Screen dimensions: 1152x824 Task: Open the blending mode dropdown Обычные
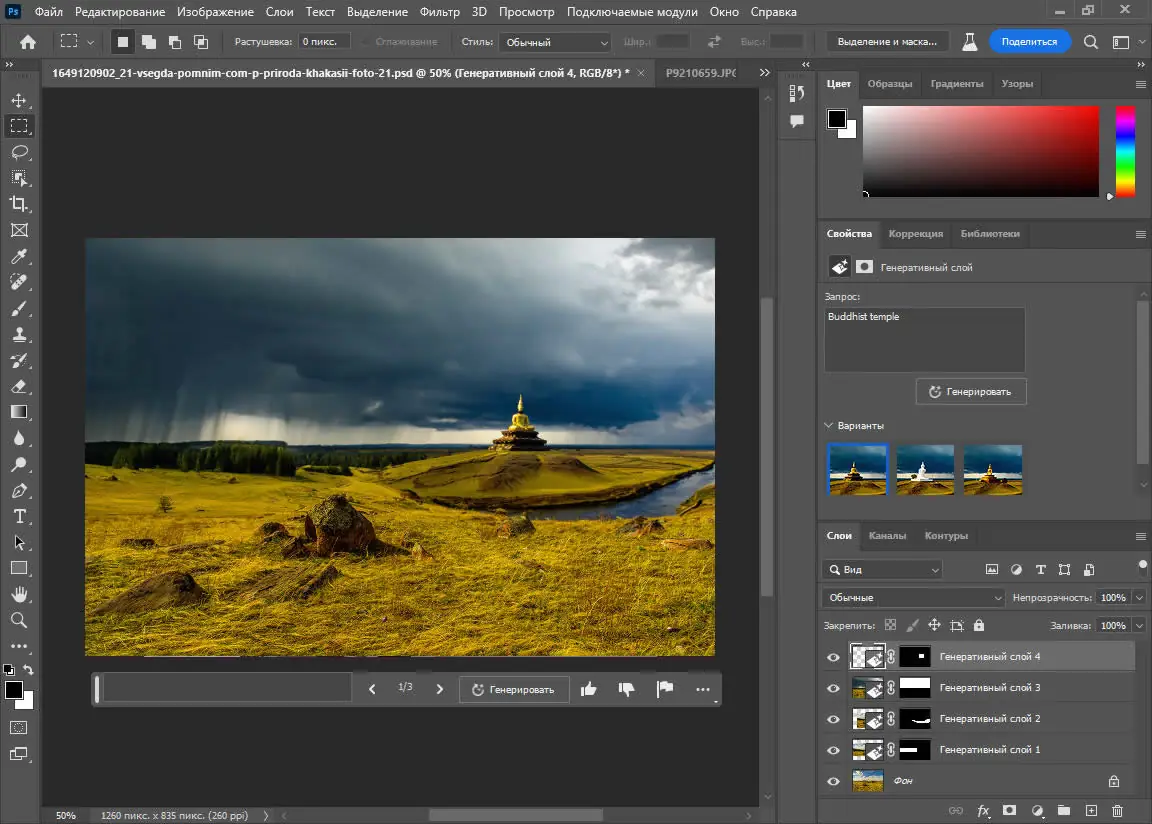pyautogui.click(x=911, y=597)
